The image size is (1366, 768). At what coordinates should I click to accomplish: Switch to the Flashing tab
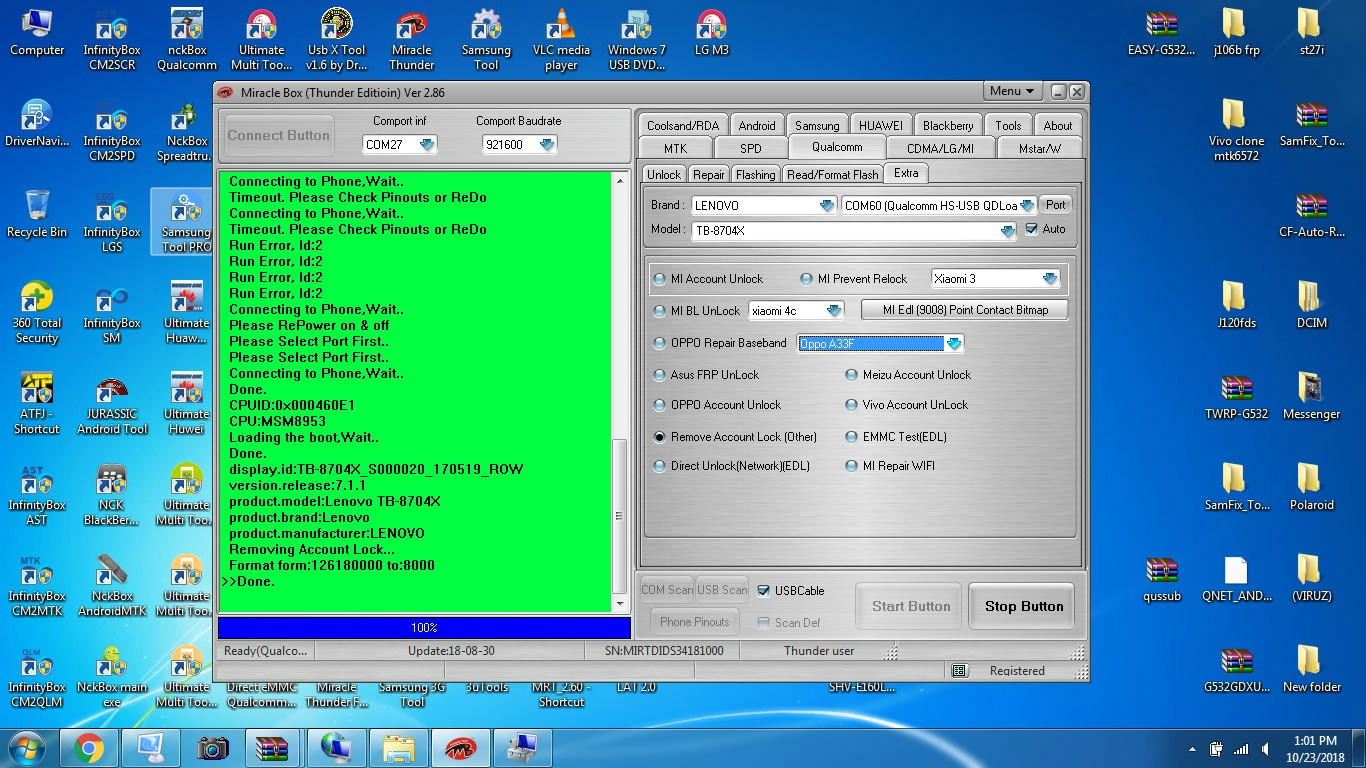755,174
